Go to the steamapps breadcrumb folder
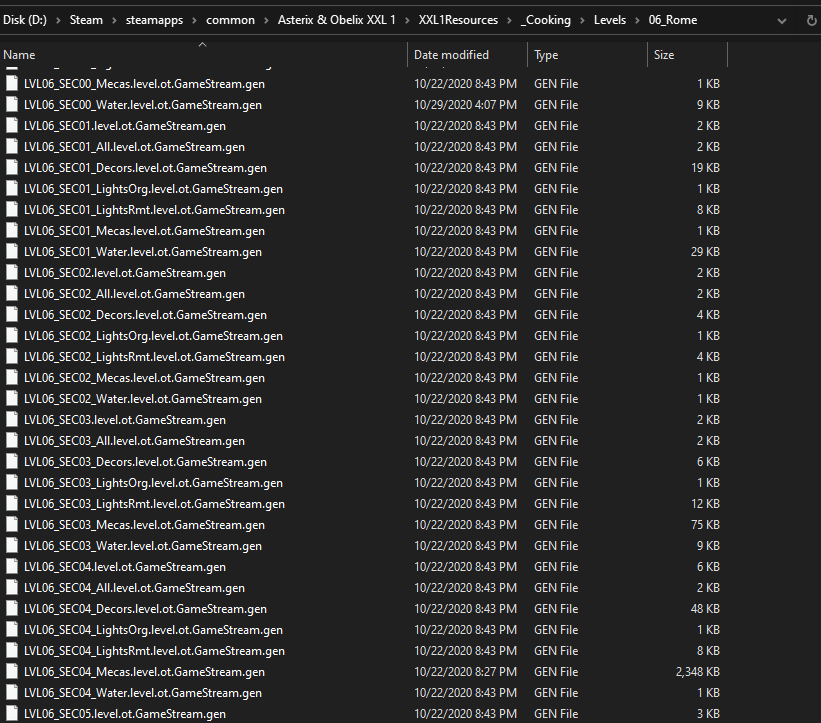The width and height of the screenshot is (821, 723). [154, 20]
